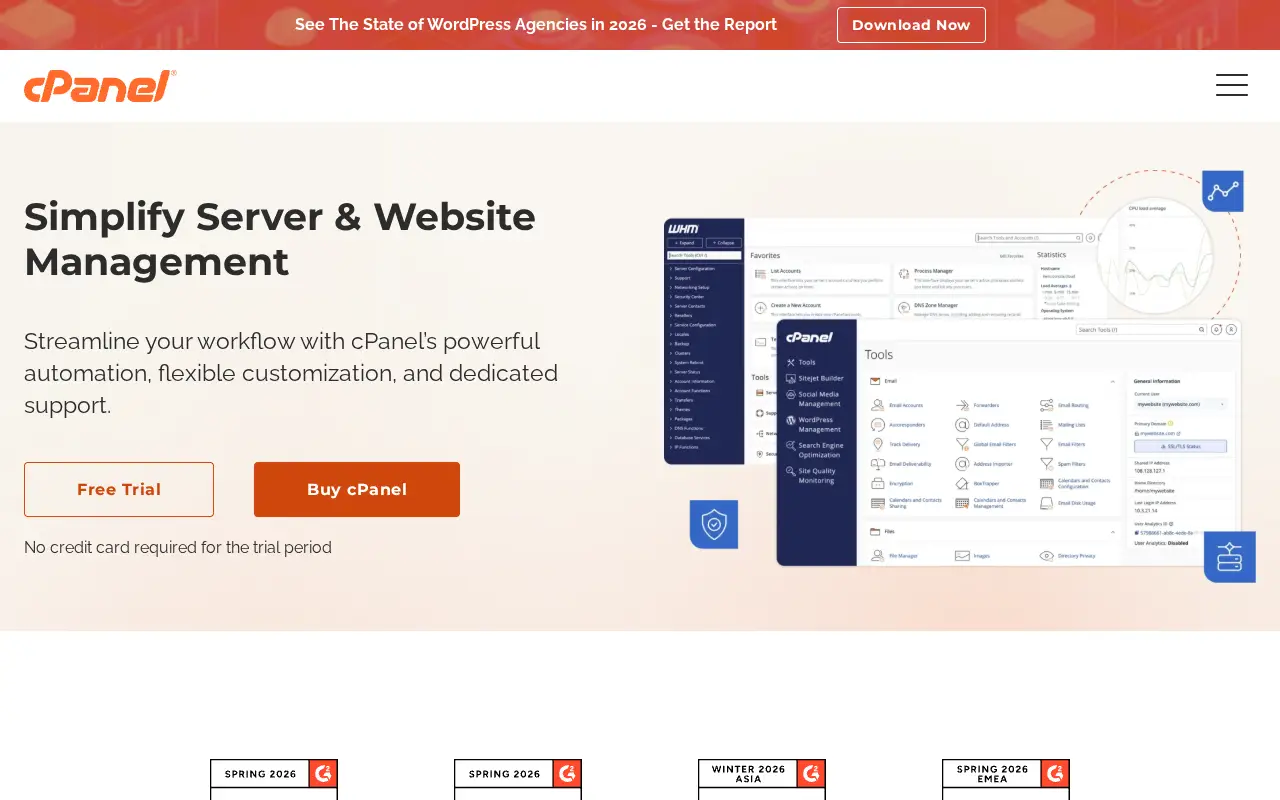This screenshot has height=800, width=1280.
Task: Click the 'Simplify Server & Website Management' heading
Action: tap(280, 239)
